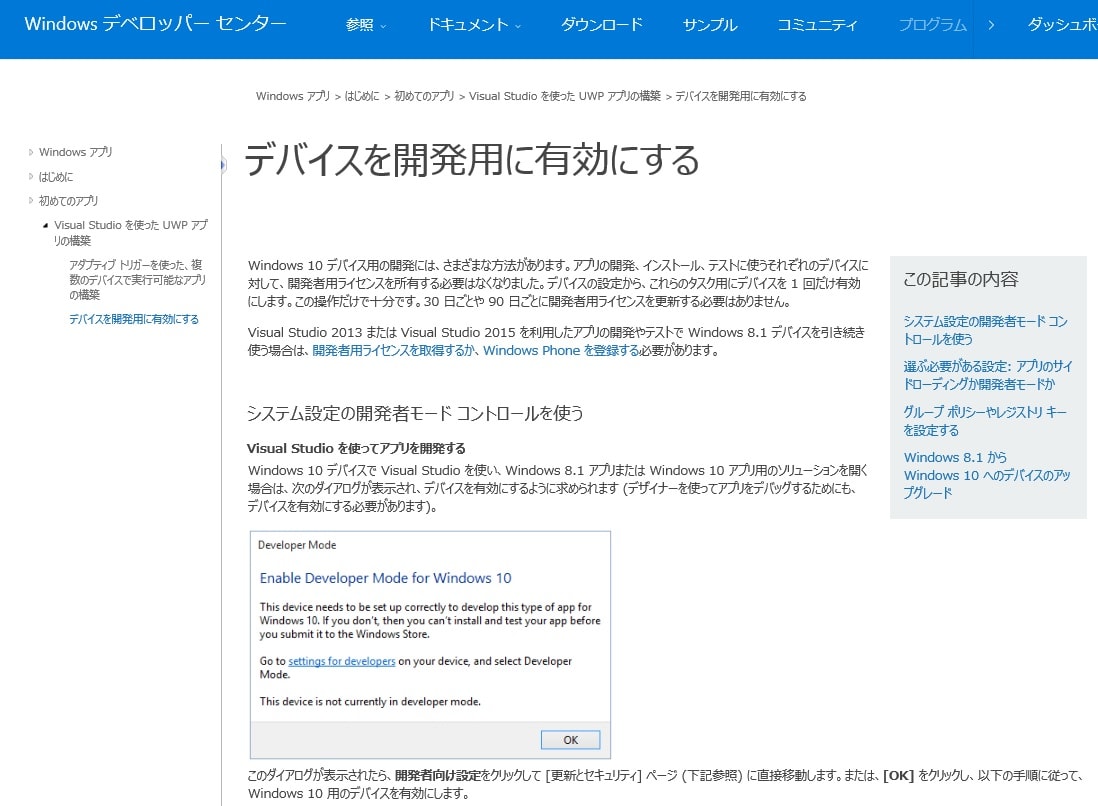The width and height of the screenshot is (1098, 806).
Task: Expand the Windows アプリ sidebar arrow
Action: (x=31, y=152)
